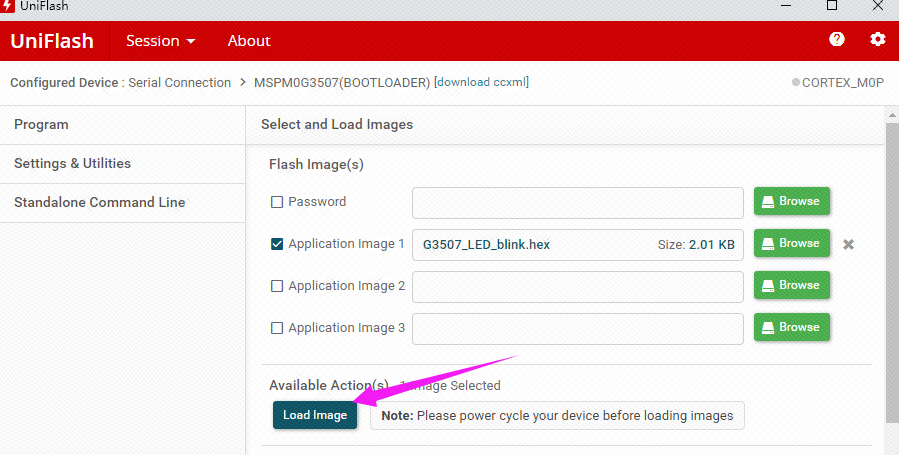899x455 pixels.
Task: Click the UniFlash home logo text
Action: (52, 41)
